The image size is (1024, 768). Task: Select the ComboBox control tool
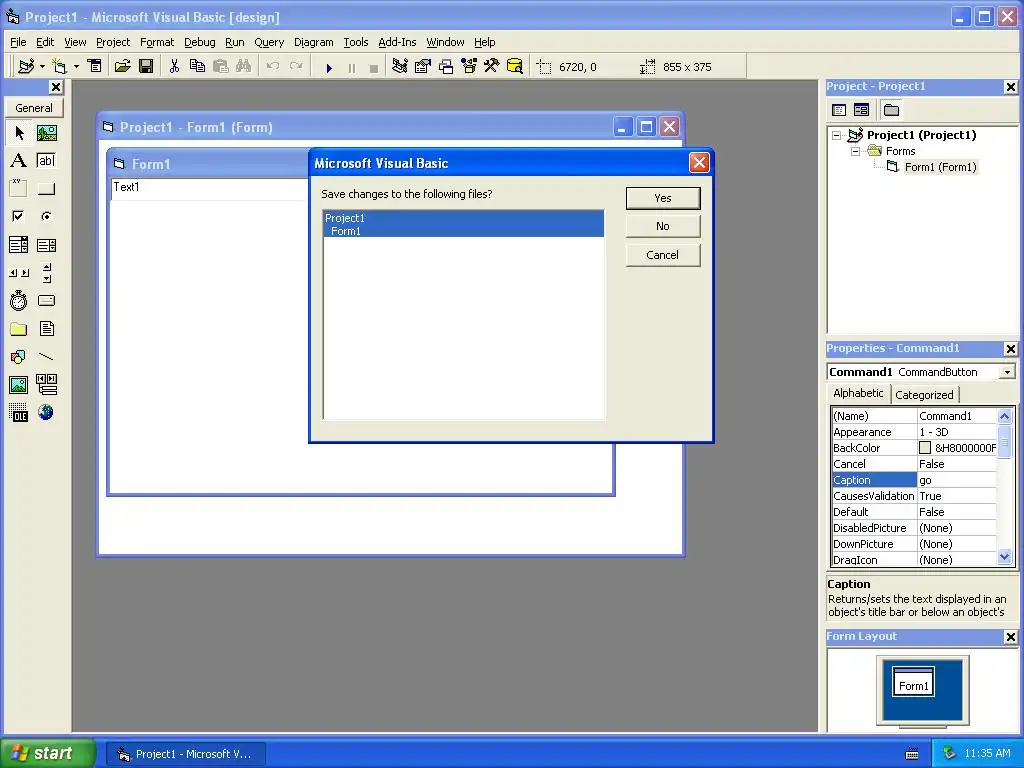pos(19,245)
